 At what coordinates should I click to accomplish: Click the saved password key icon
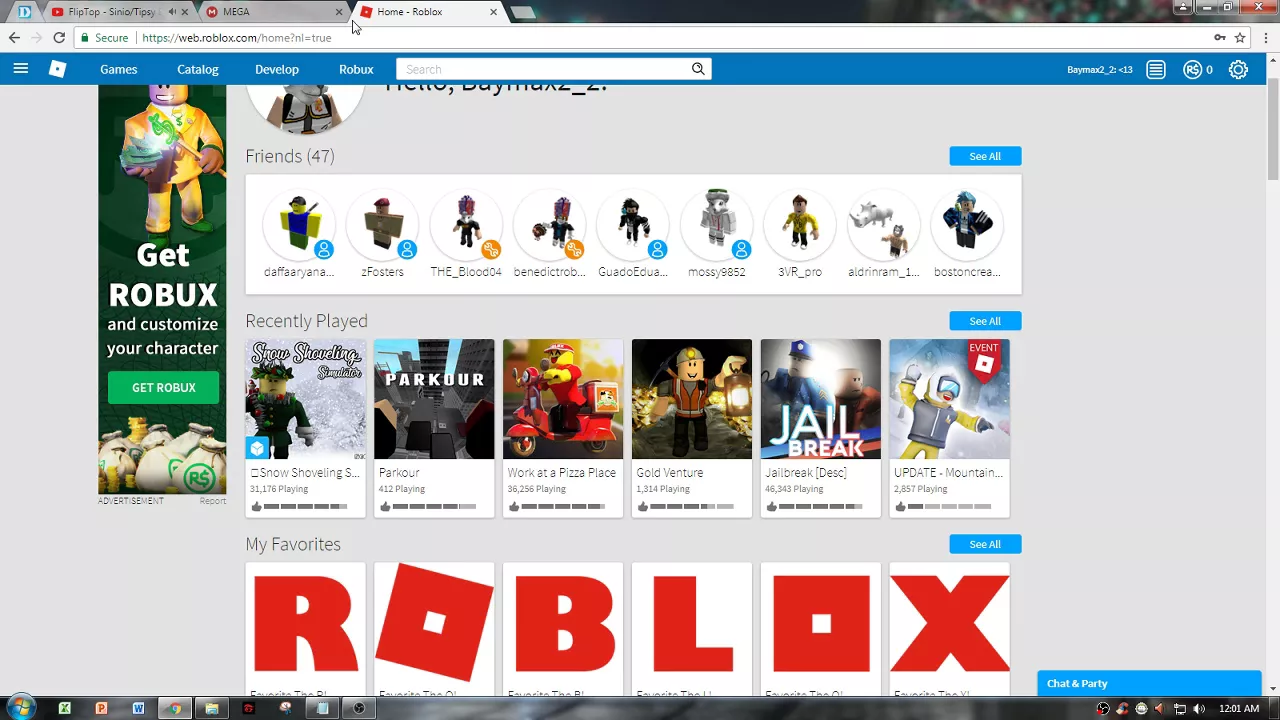(x=1220, y=38)
